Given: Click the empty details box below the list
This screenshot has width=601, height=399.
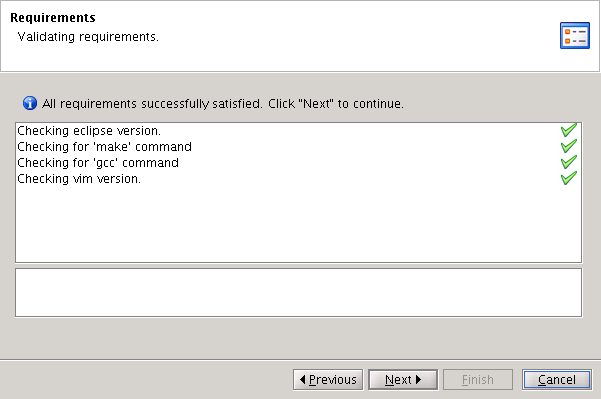Looking at the screenshot, I should tap(298, 292).
